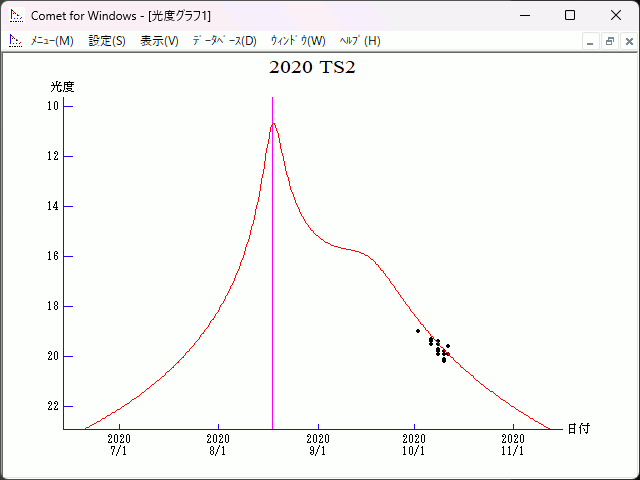This screenshot has height=480, width=640.
Task: Close the inner 光度グラフ1 window
Action: pyautogui.click(x=628, y=41)
